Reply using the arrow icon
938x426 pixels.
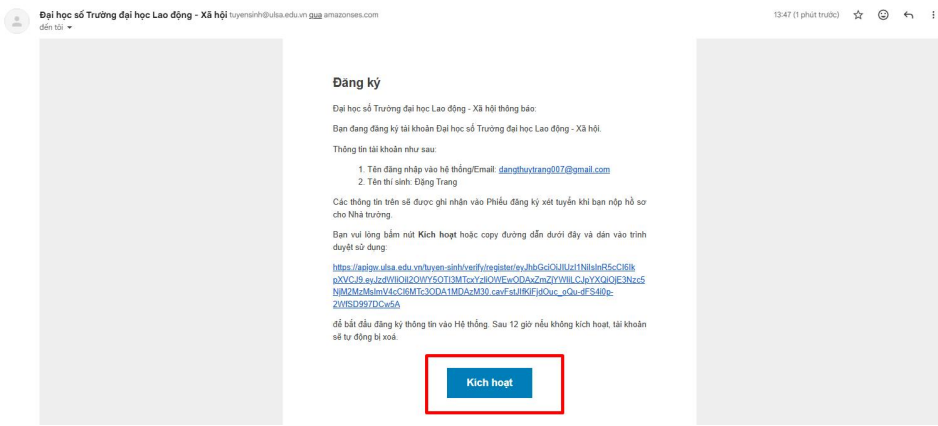click(908, 16)
